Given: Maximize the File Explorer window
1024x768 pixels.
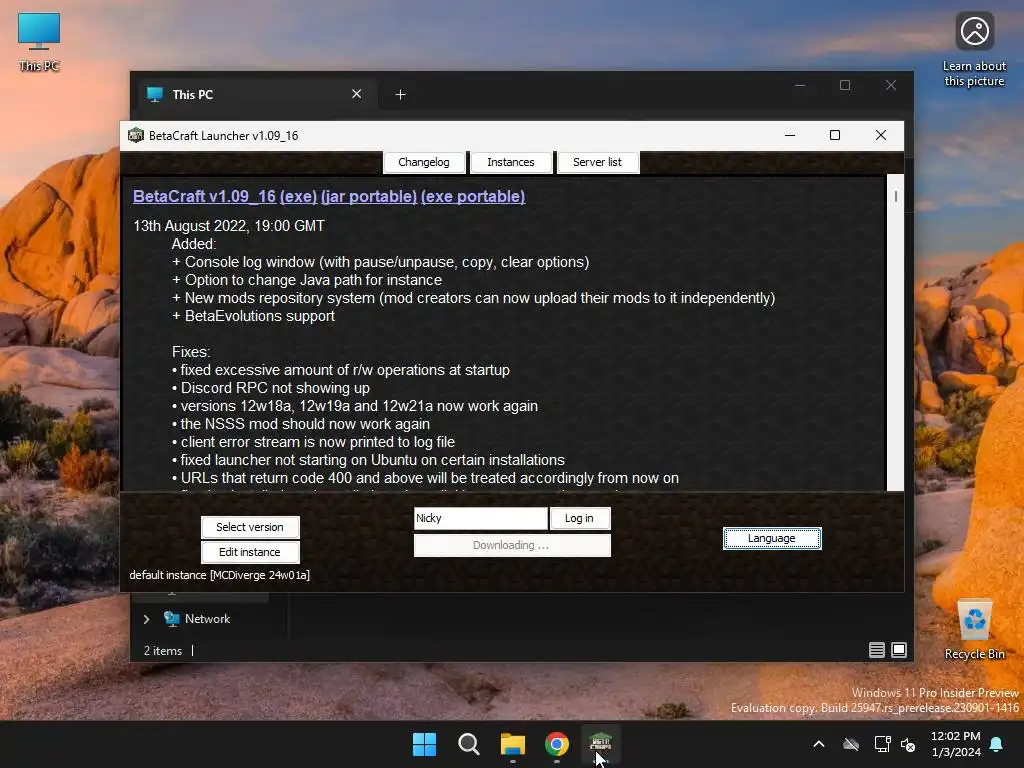Looking at the screenshot, I should click(x=845, y=86).
